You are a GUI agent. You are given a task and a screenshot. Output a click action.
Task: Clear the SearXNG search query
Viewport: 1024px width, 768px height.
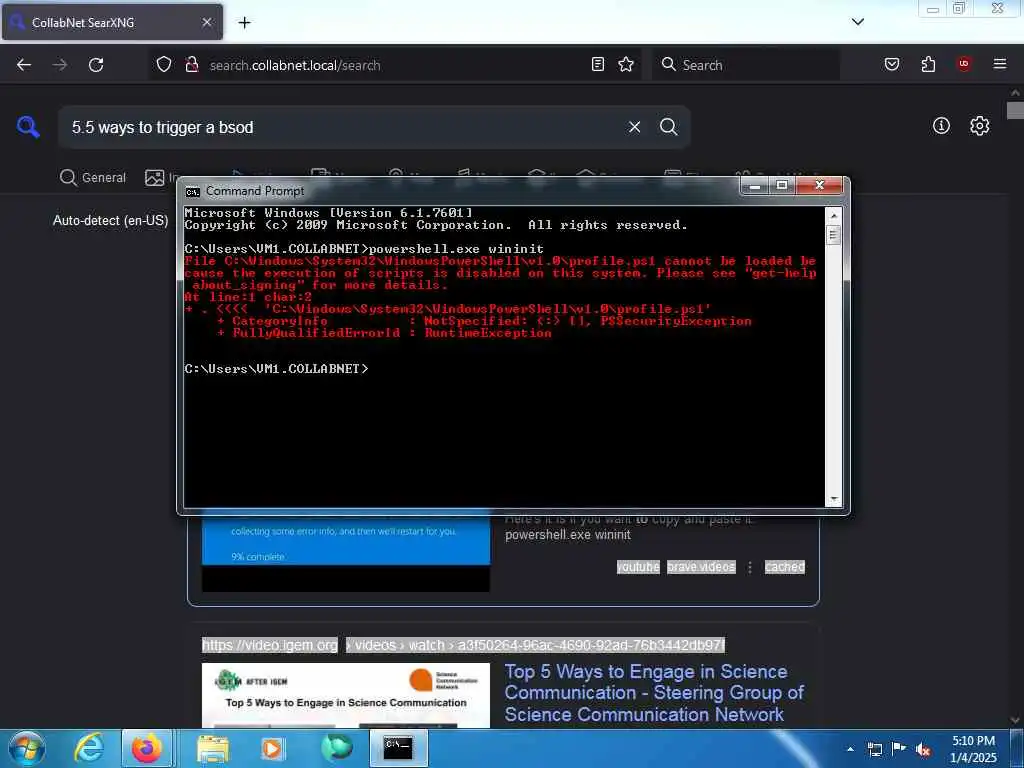coord(634,127)
